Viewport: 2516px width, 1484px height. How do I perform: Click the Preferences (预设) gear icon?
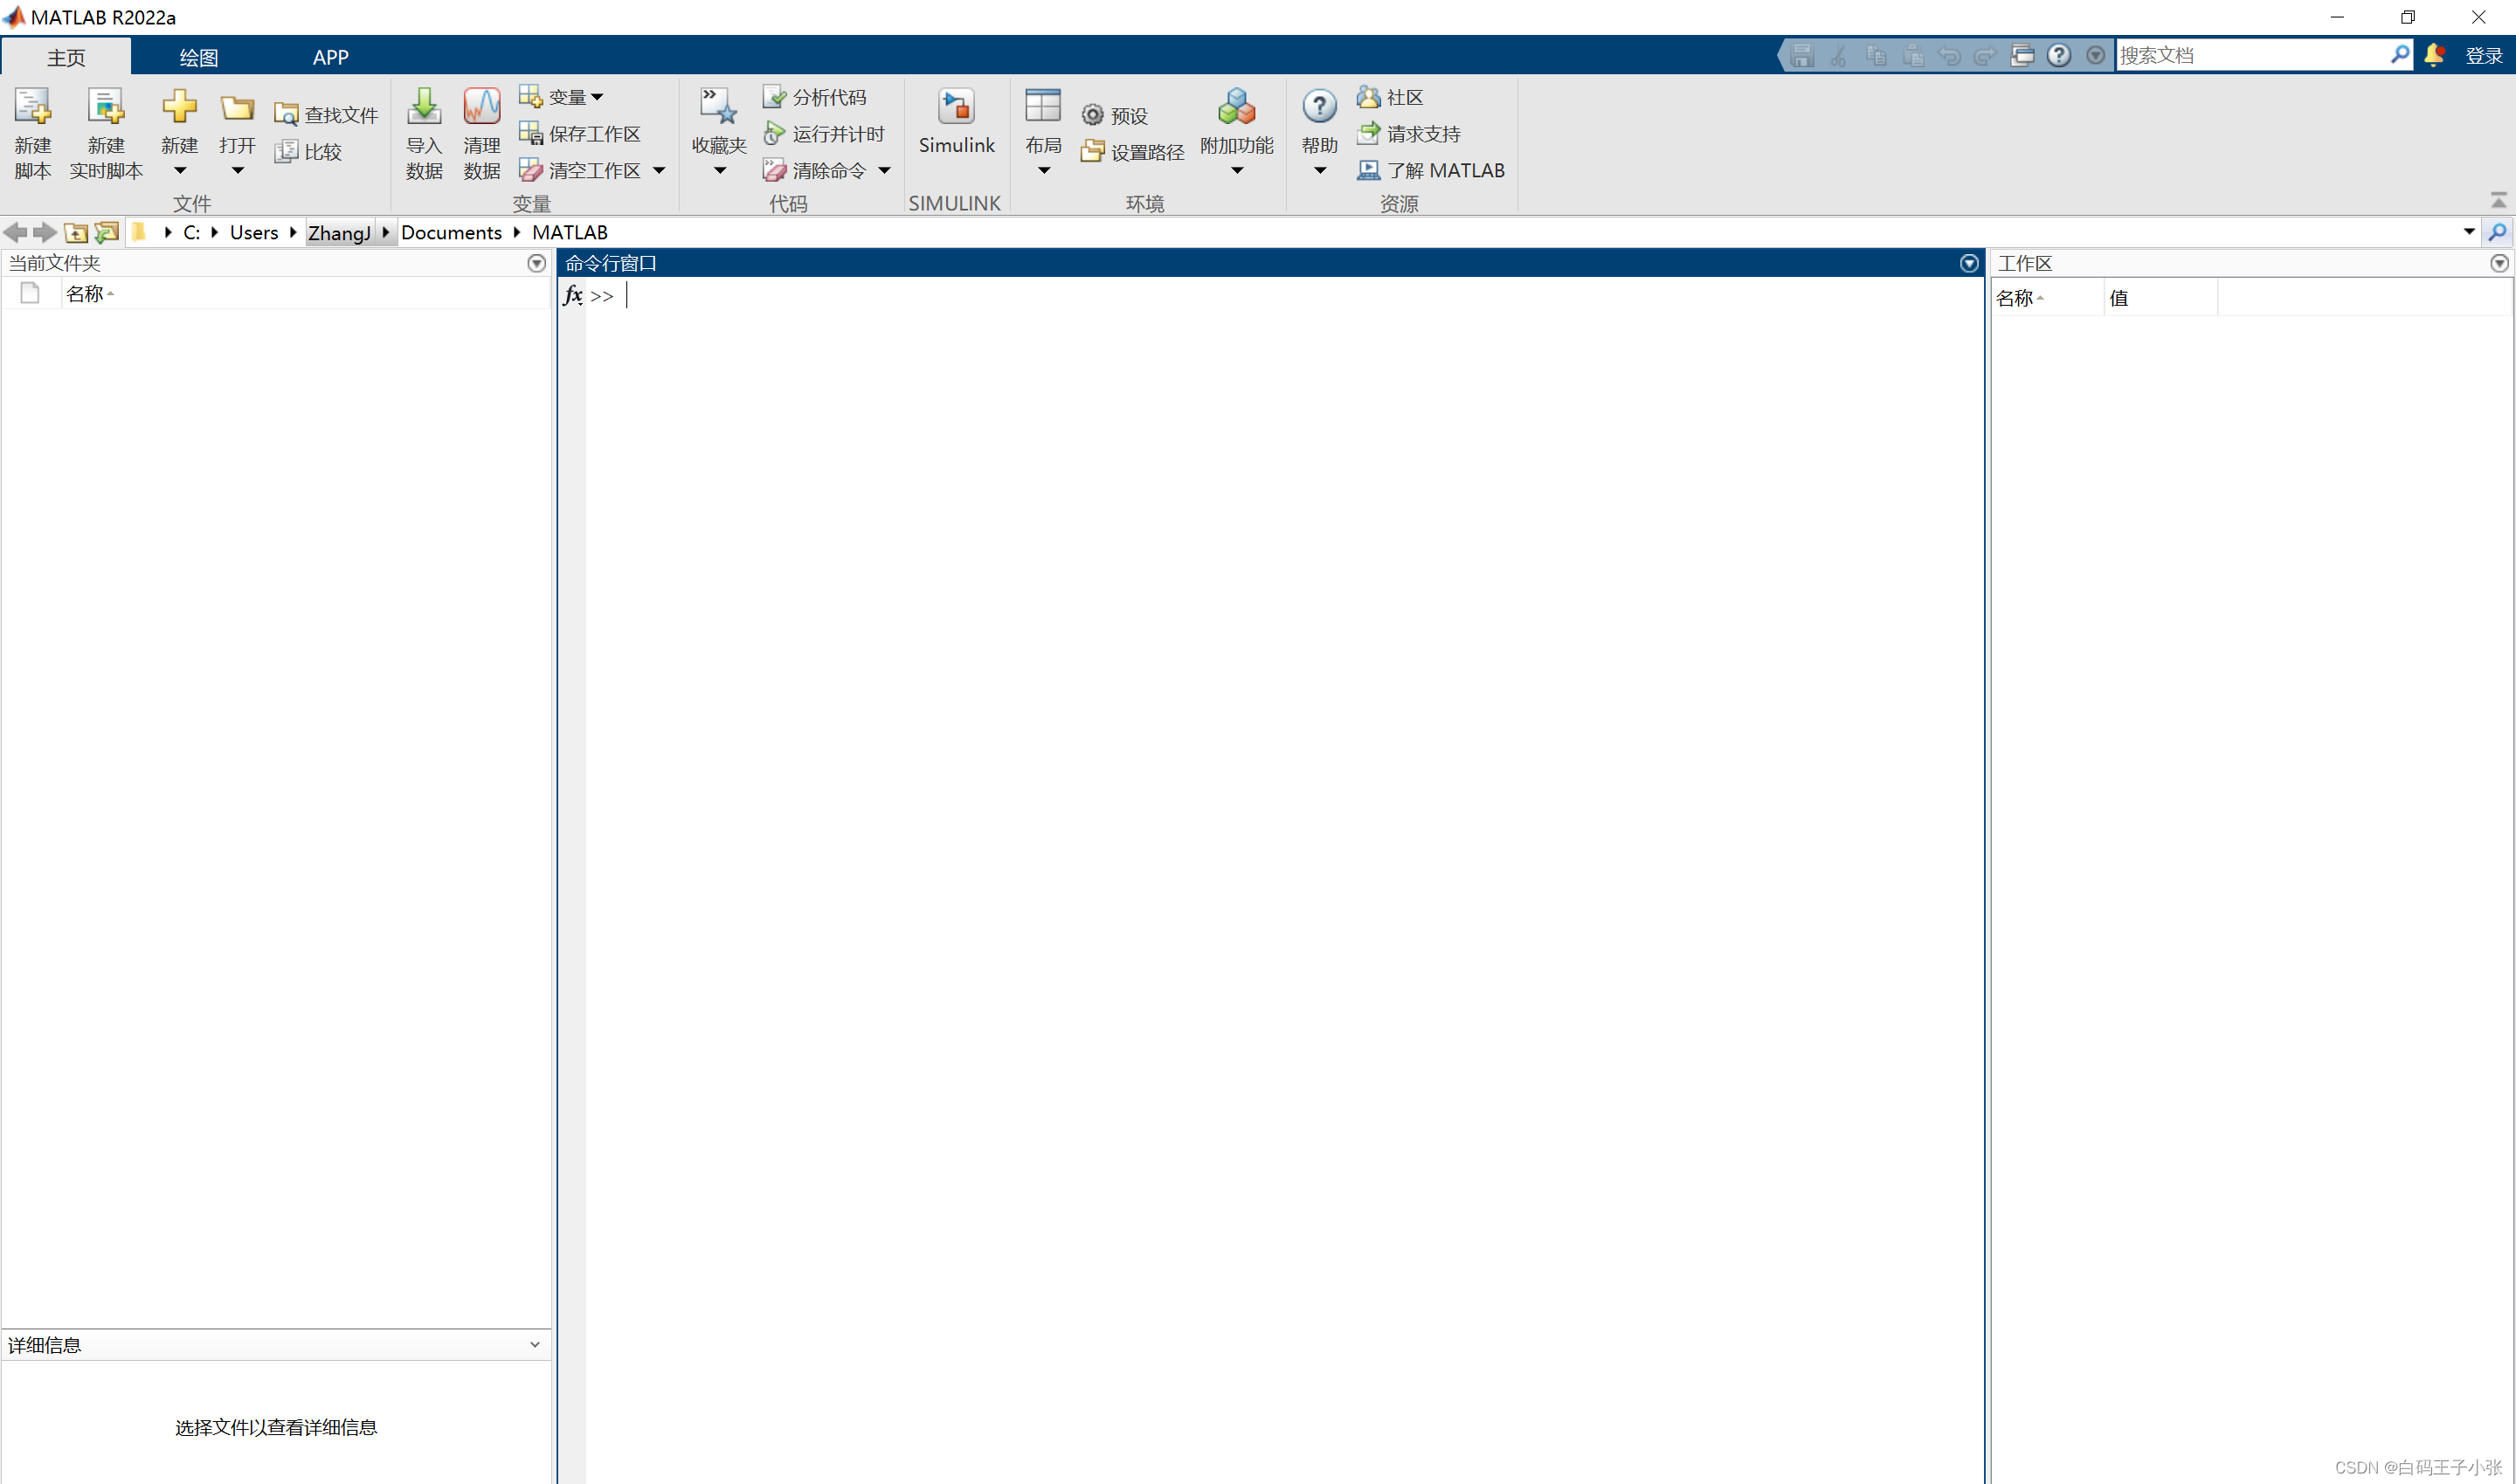click(1093, 116)
